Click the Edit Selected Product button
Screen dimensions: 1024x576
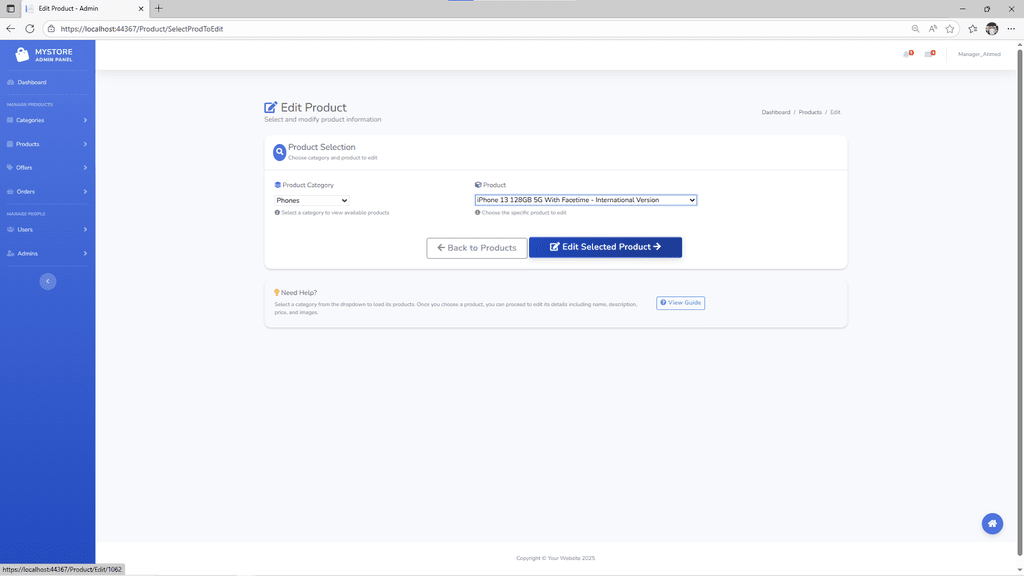tap(605, 247)
